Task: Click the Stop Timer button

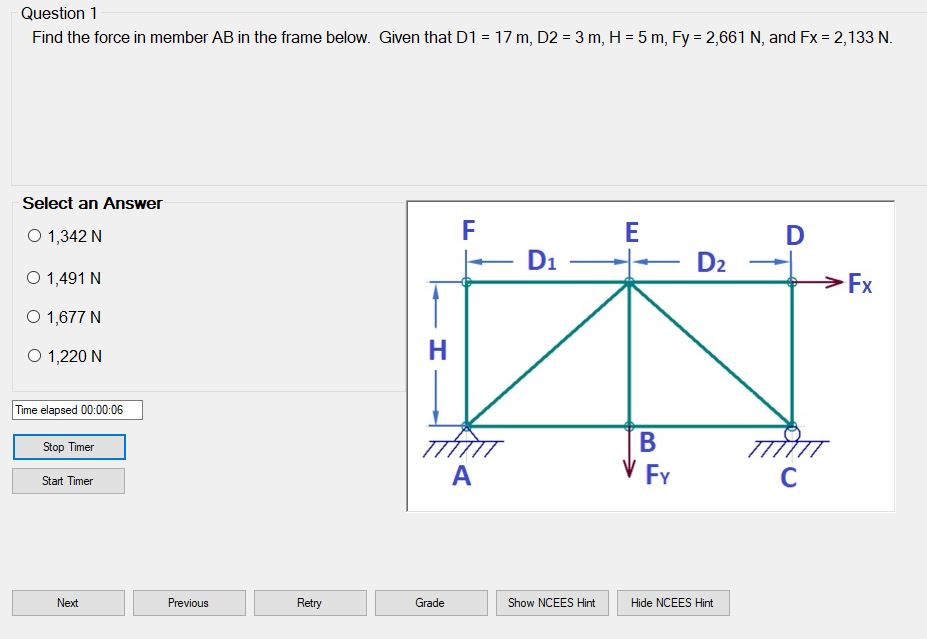Action: [68, 446]
